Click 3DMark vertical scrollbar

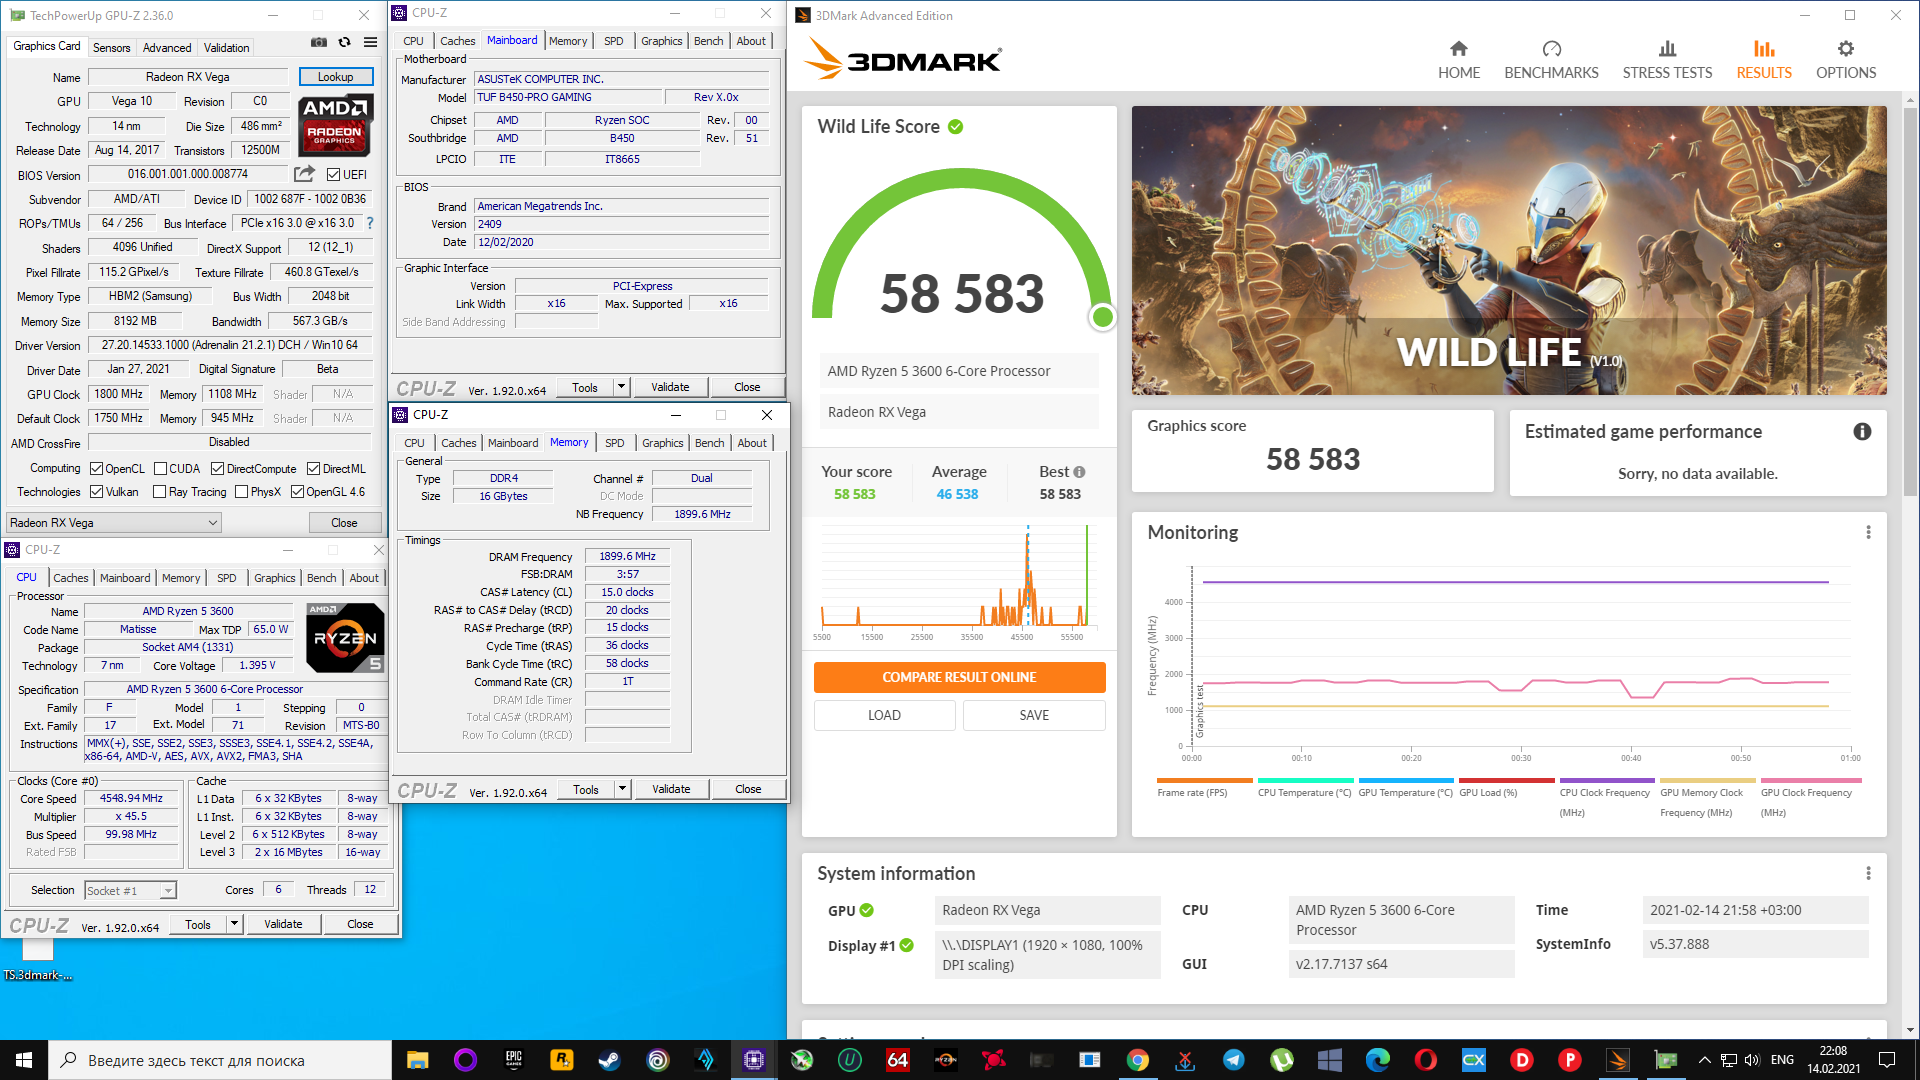1911,300
